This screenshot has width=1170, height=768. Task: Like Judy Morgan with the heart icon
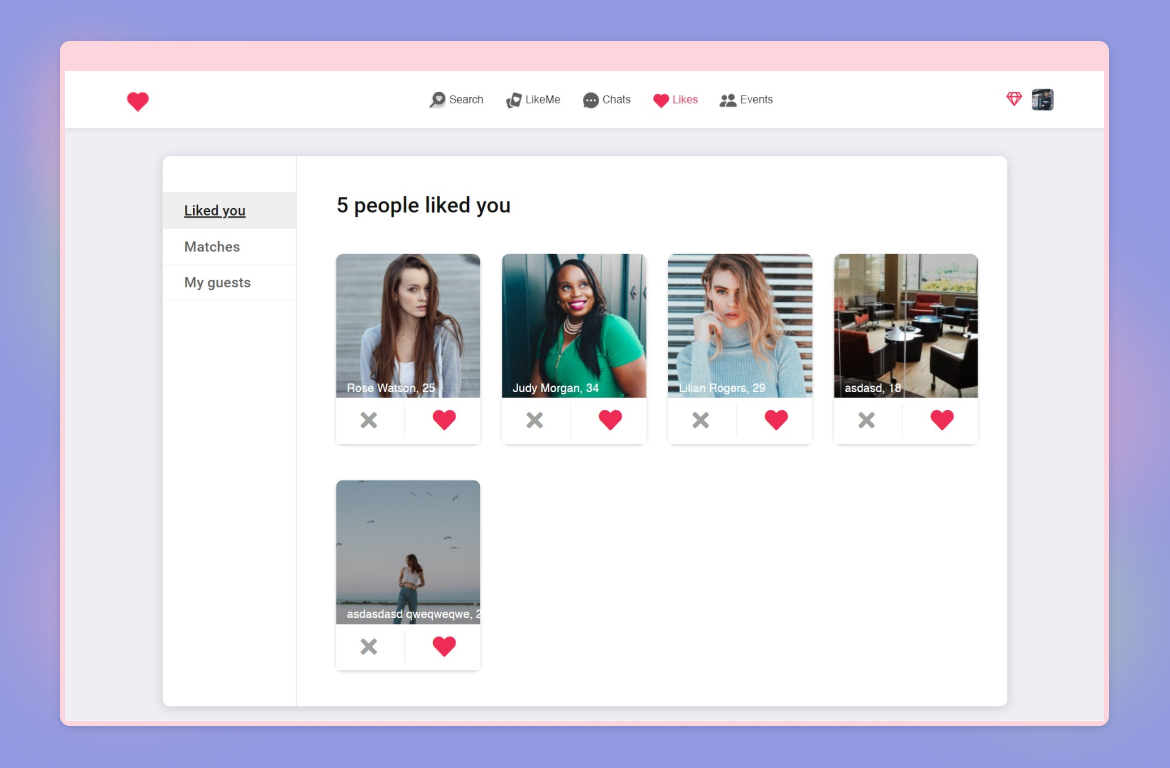tap(610, 420)
